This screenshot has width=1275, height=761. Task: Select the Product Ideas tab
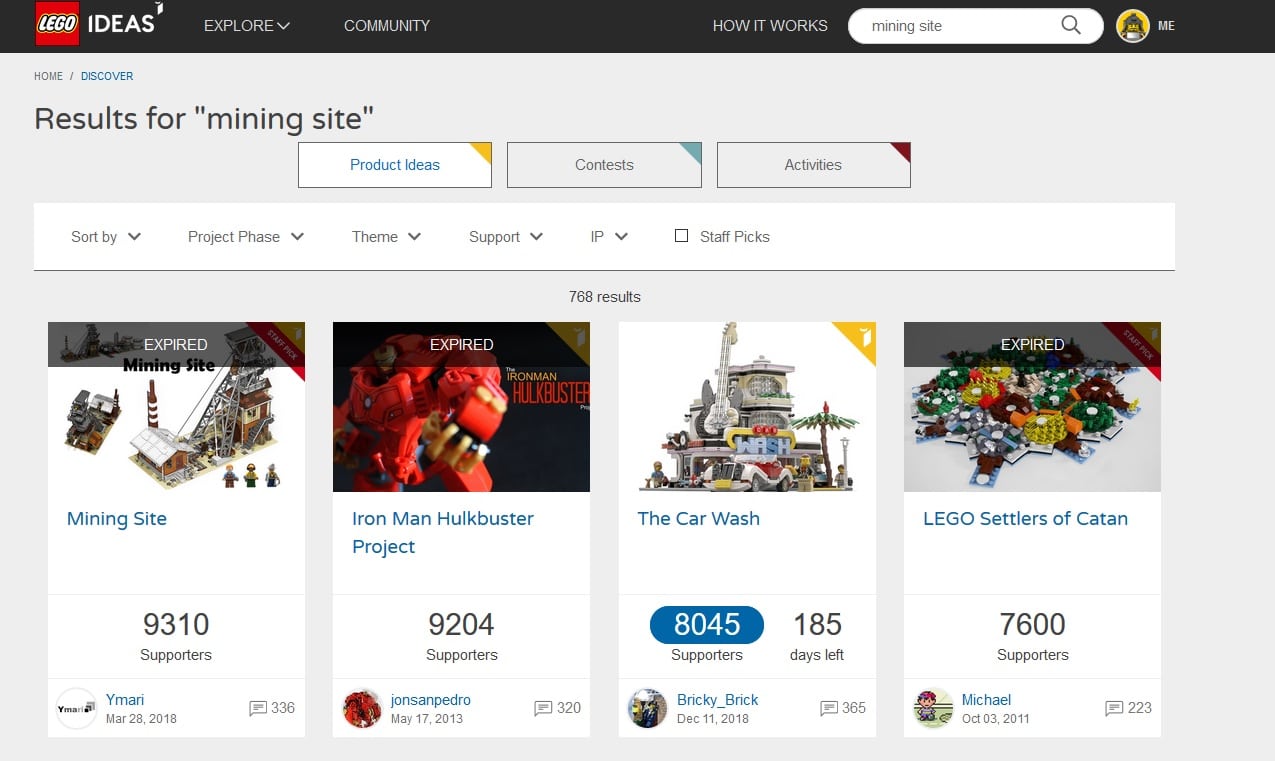click(x=395, y=165)
